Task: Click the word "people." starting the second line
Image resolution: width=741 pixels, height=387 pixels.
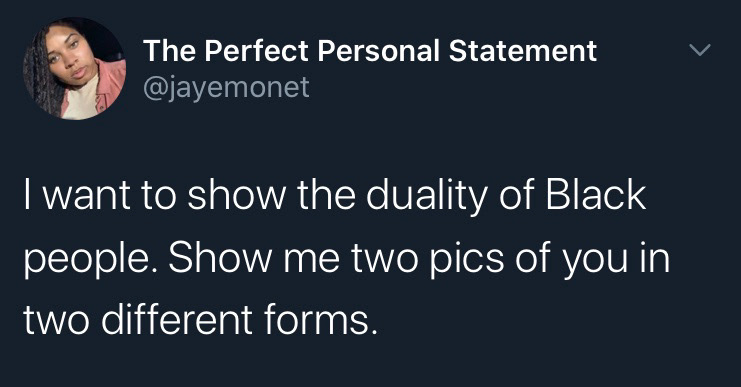Action: (x=86, y=261)
